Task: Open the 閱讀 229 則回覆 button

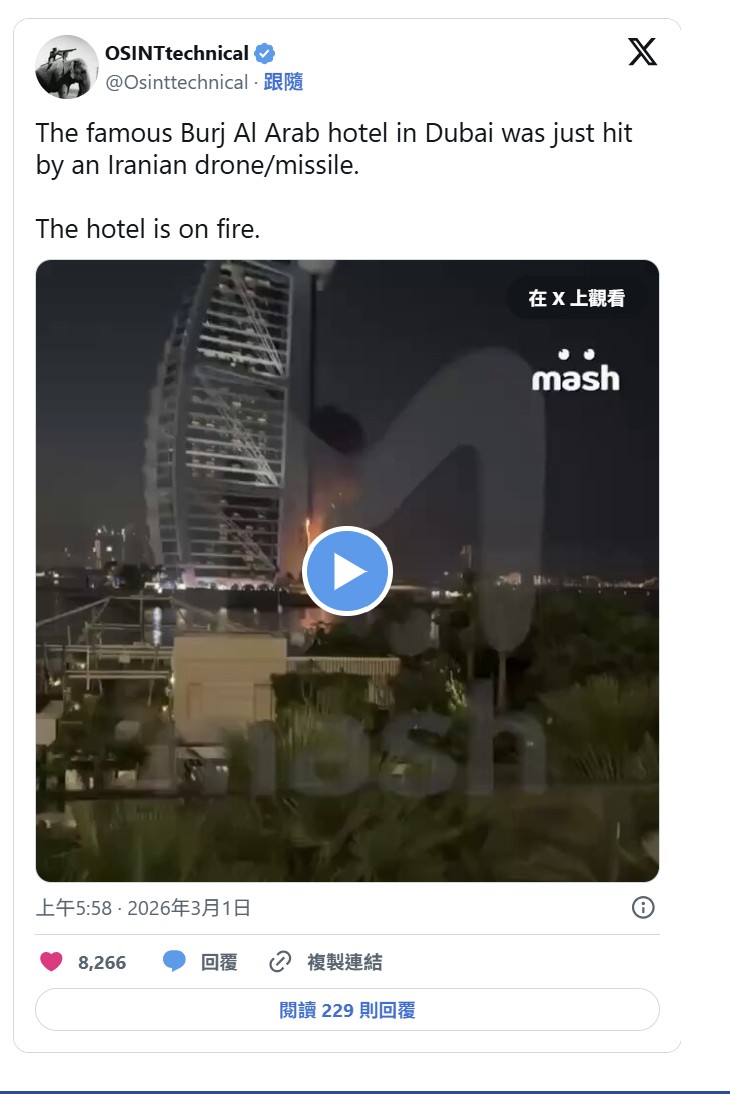Action: click(x=348, y=1010)
